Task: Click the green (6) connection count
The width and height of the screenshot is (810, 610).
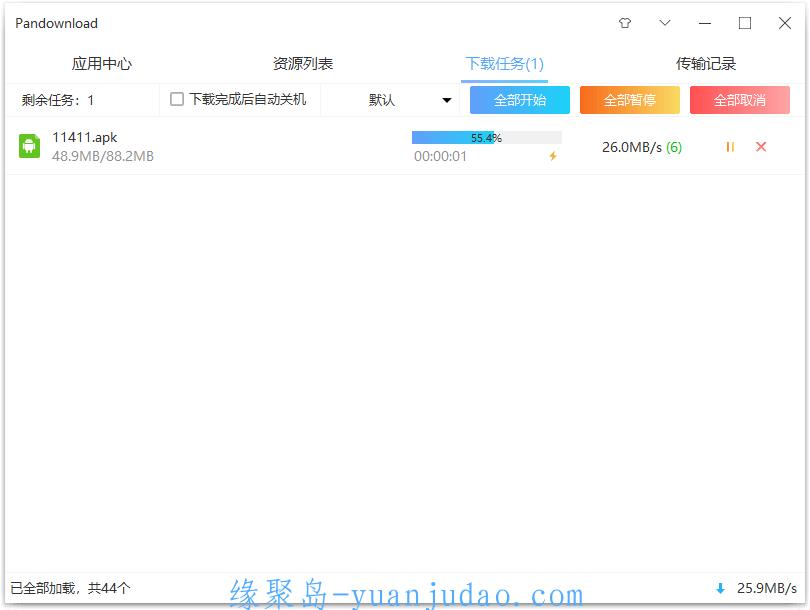Action: 674,147
